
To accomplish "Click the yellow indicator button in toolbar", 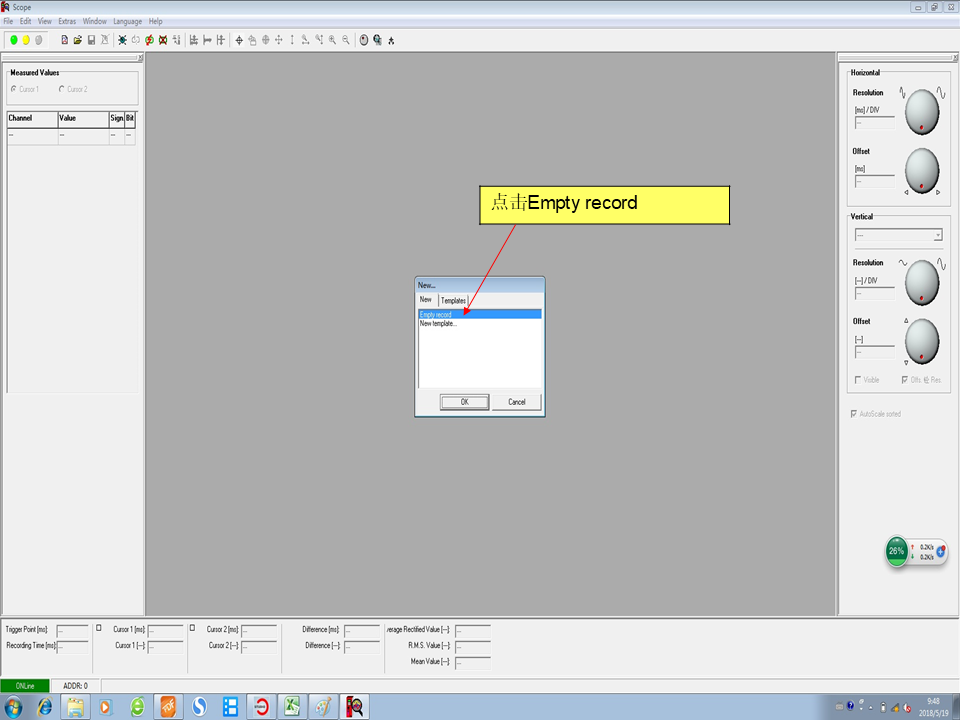I will [26, 40].
